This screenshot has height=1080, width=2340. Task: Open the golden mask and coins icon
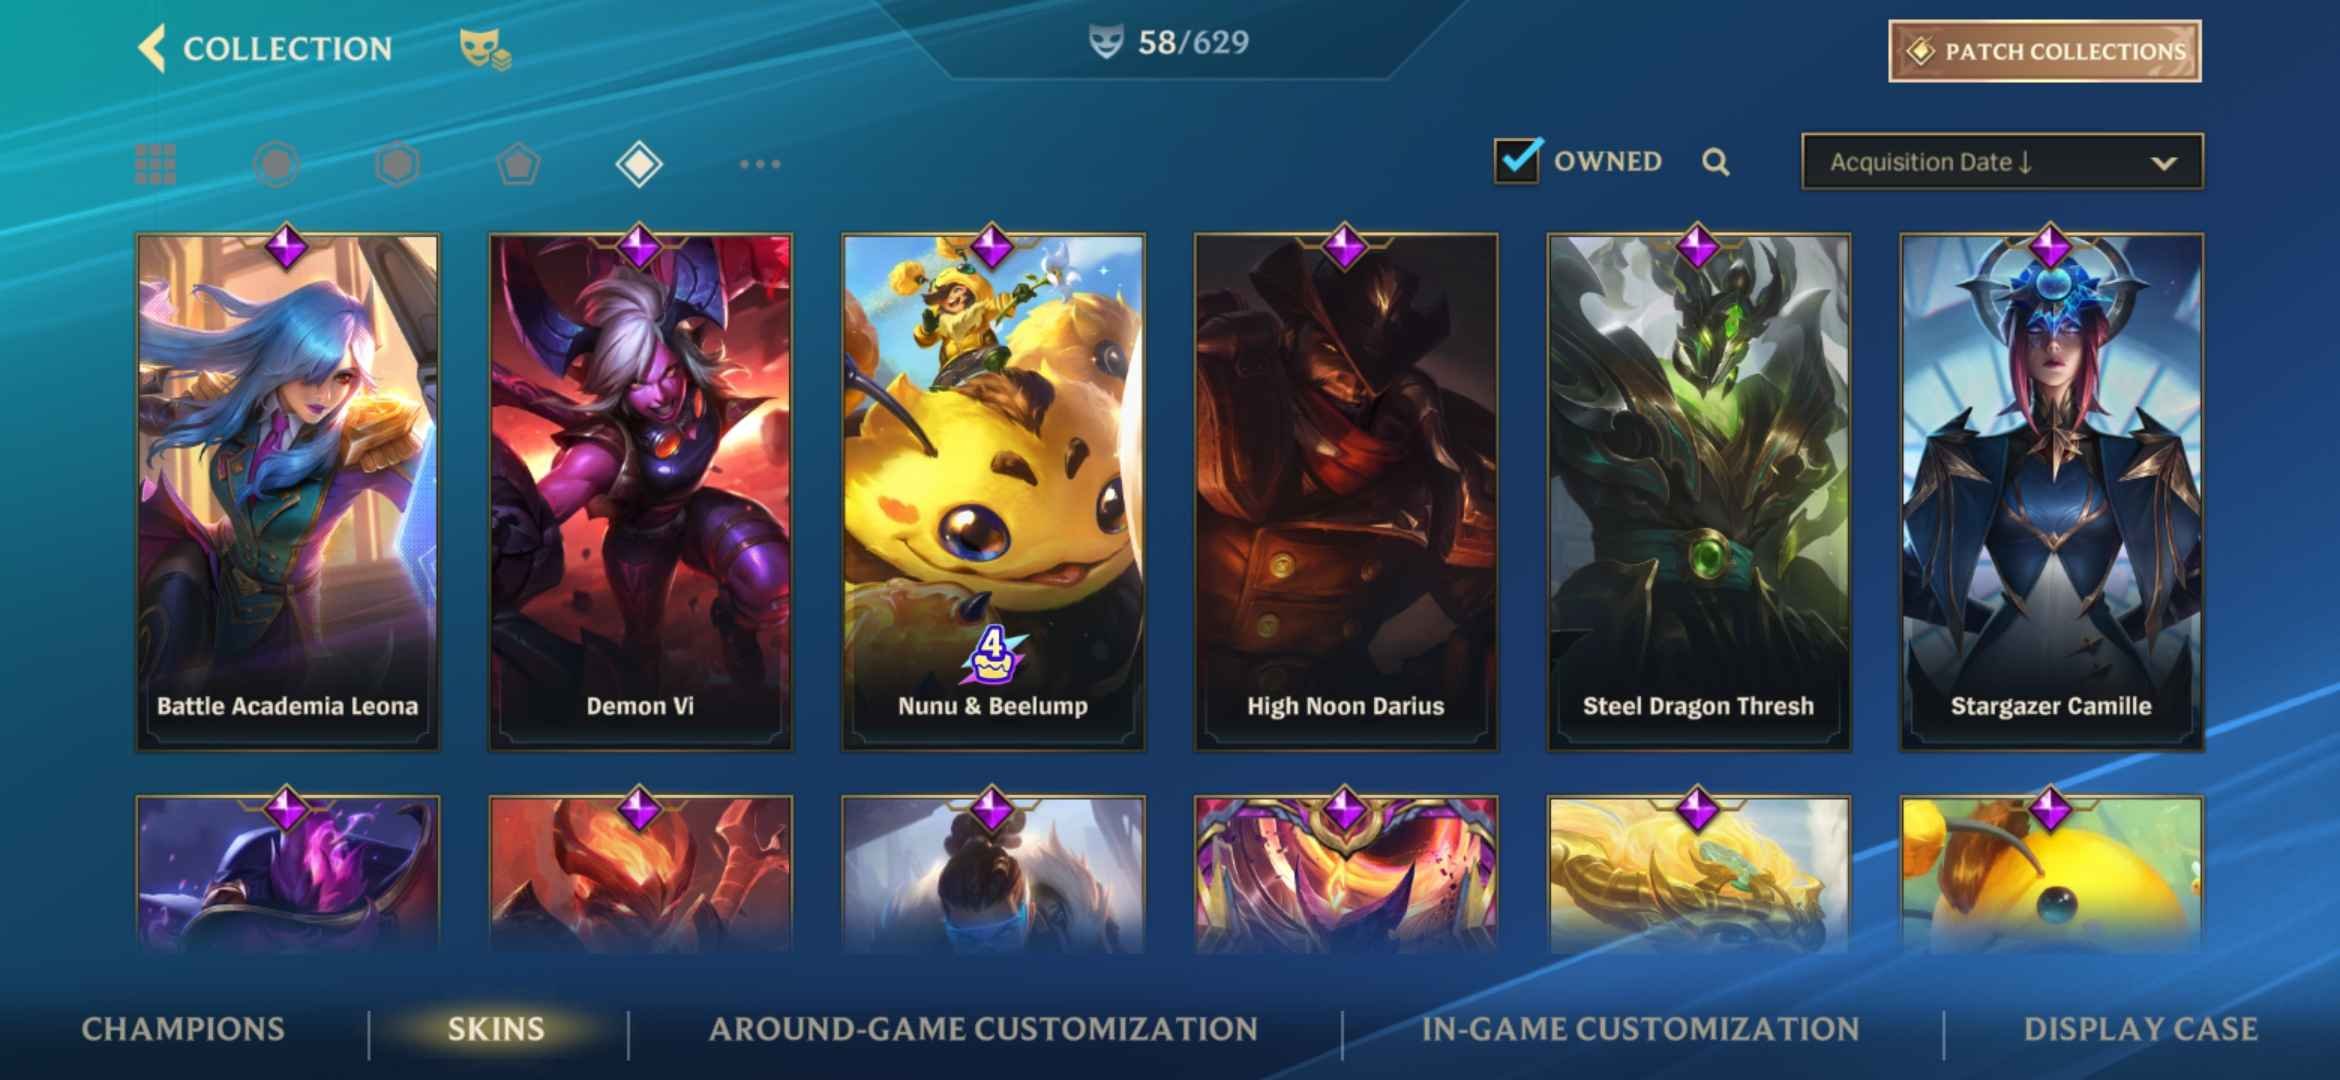pos(485,49)
